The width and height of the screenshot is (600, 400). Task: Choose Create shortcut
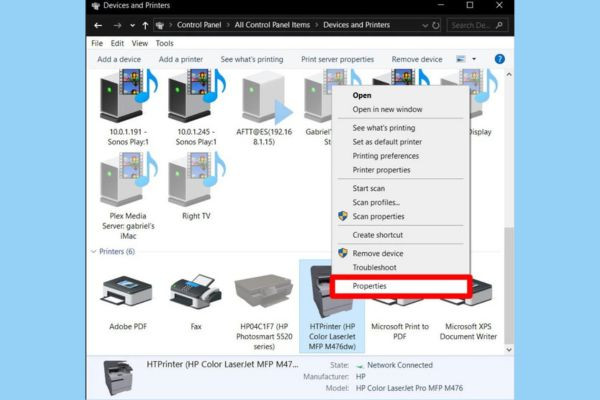400,235
